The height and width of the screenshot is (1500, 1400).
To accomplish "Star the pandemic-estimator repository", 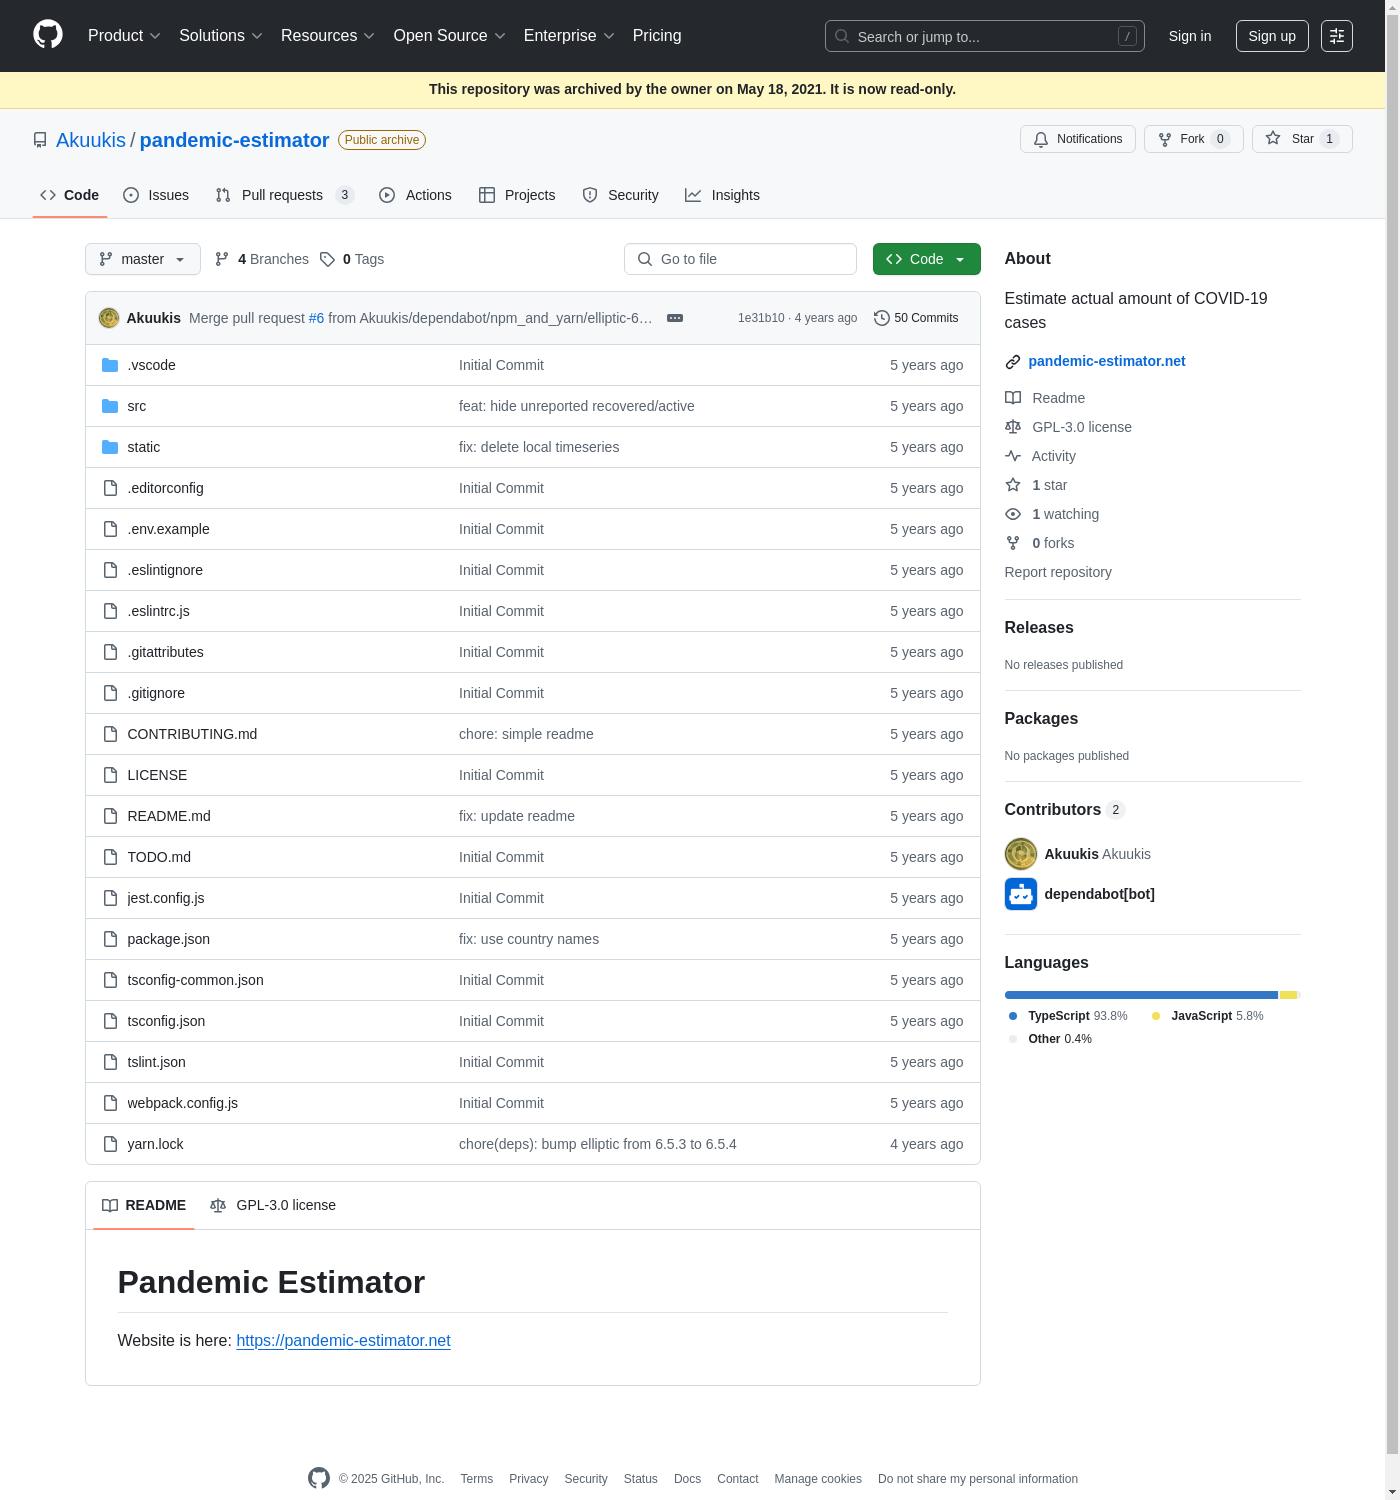I will (x=1301, y=139).
